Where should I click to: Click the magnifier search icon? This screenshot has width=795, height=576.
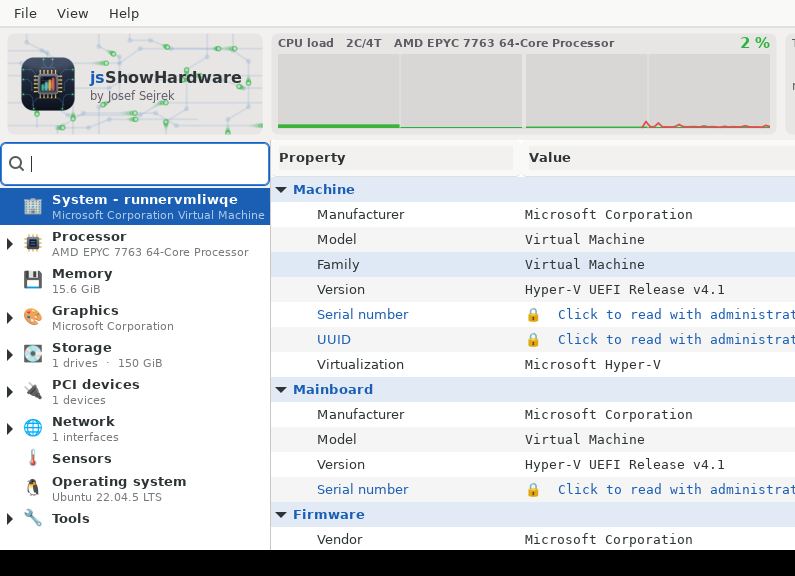(16, 164)
